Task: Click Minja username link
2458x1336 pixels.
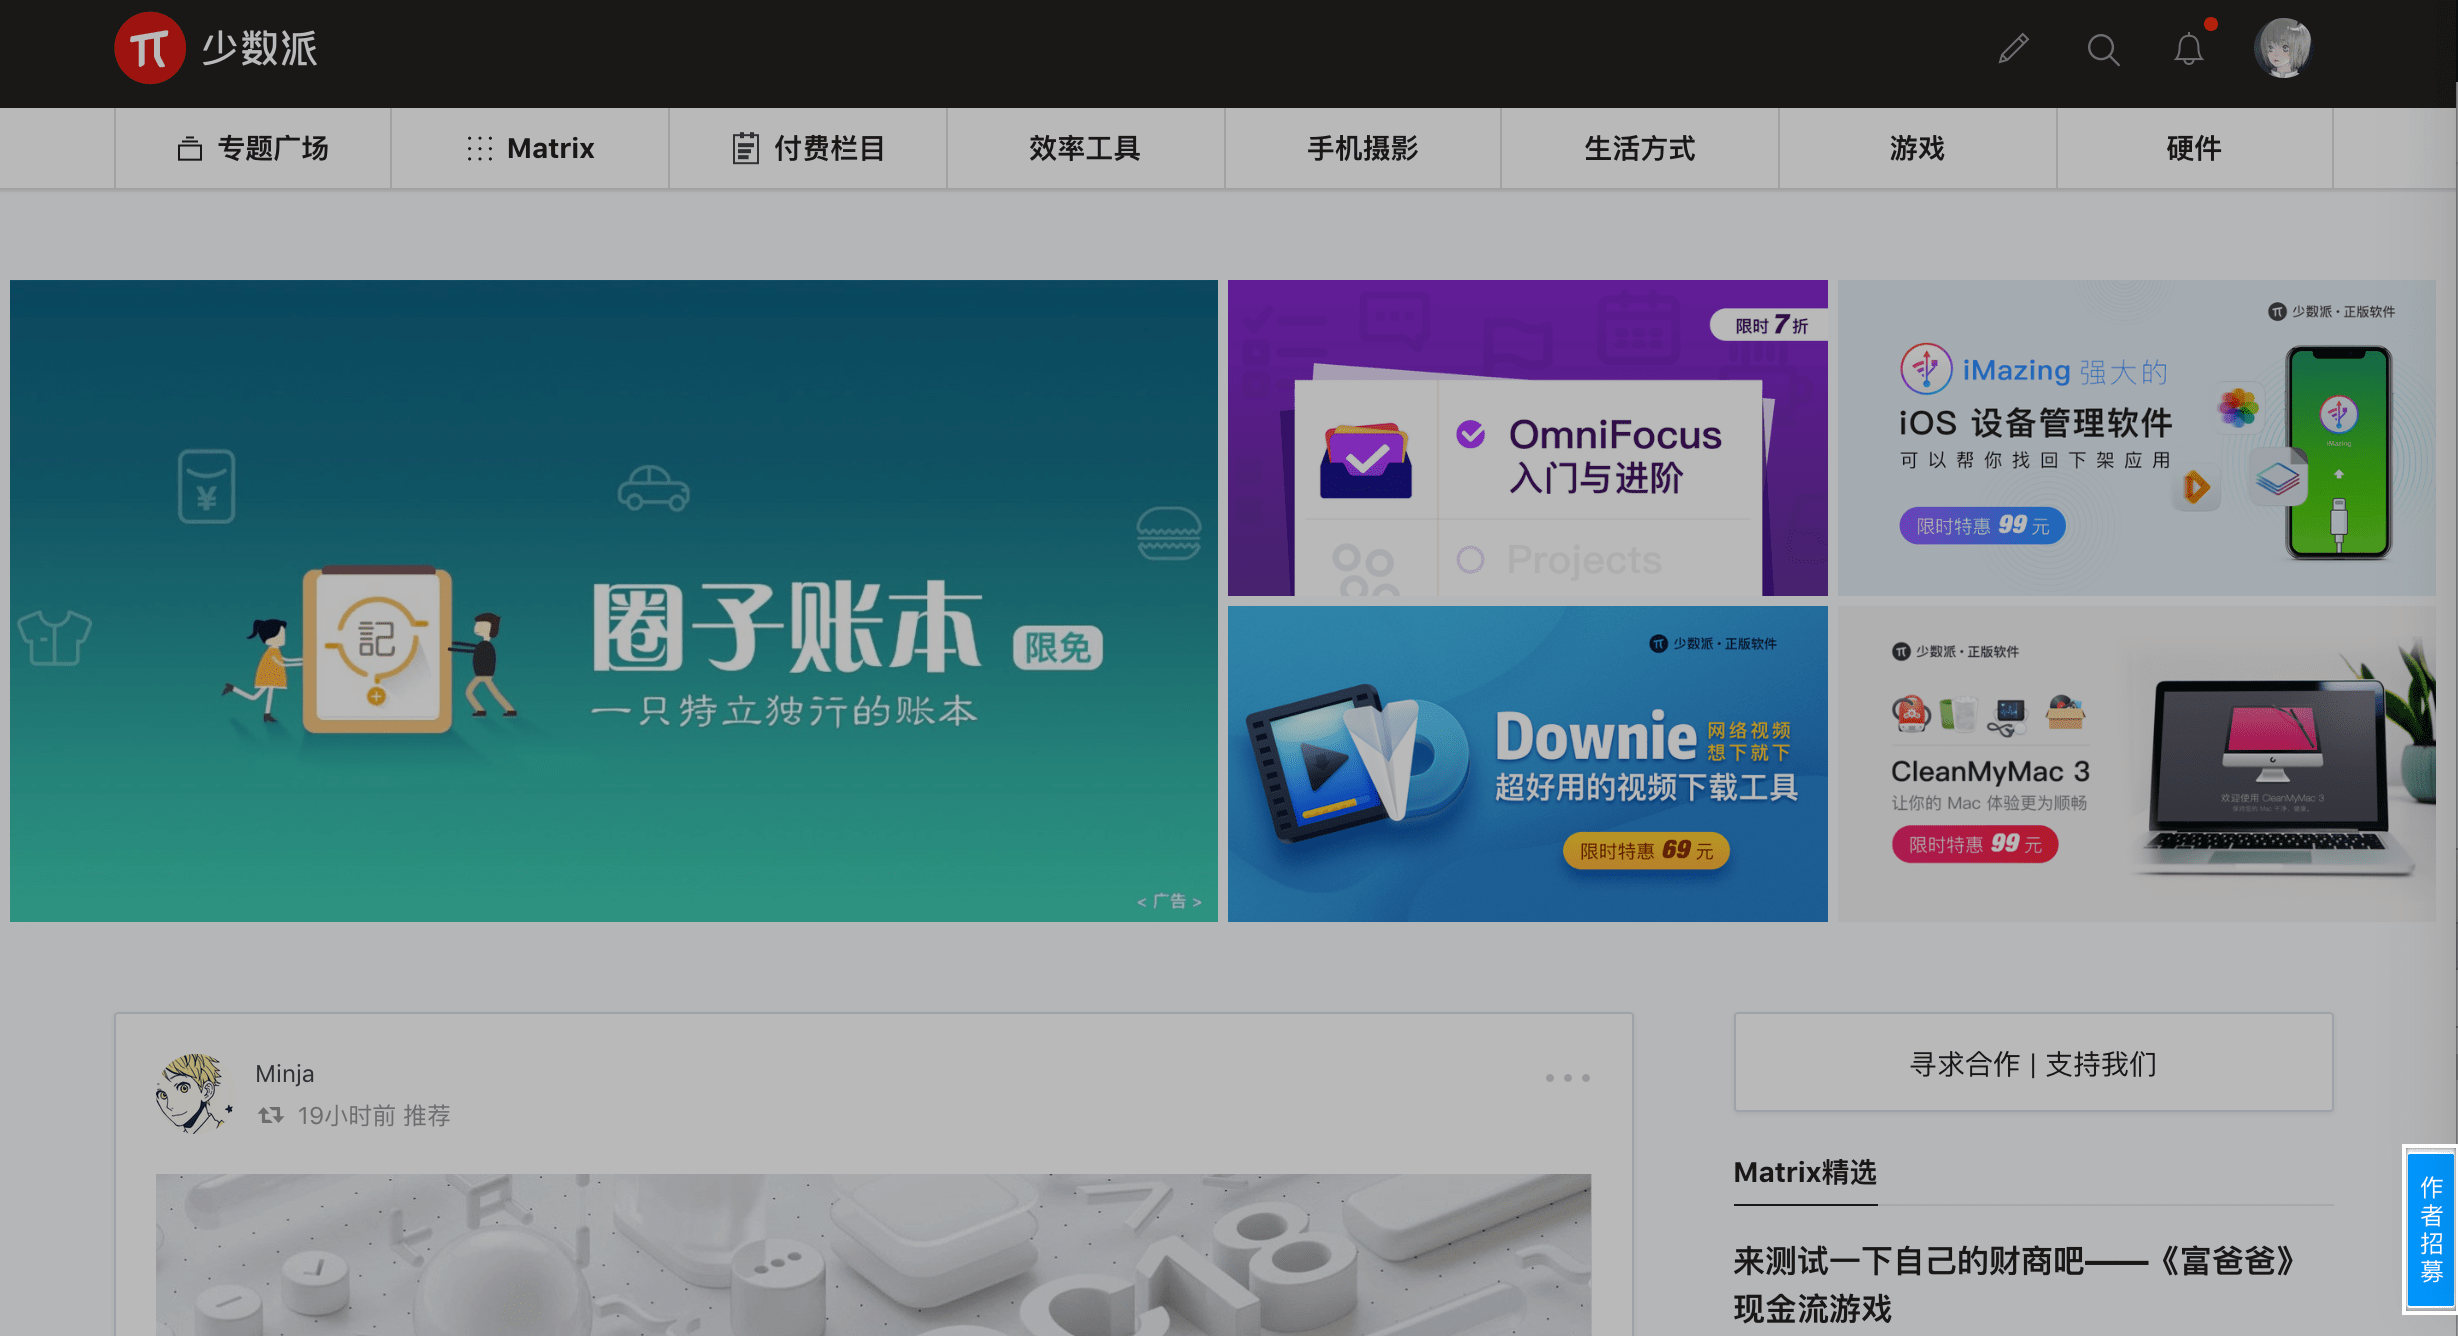Action: pos(285,1073)
